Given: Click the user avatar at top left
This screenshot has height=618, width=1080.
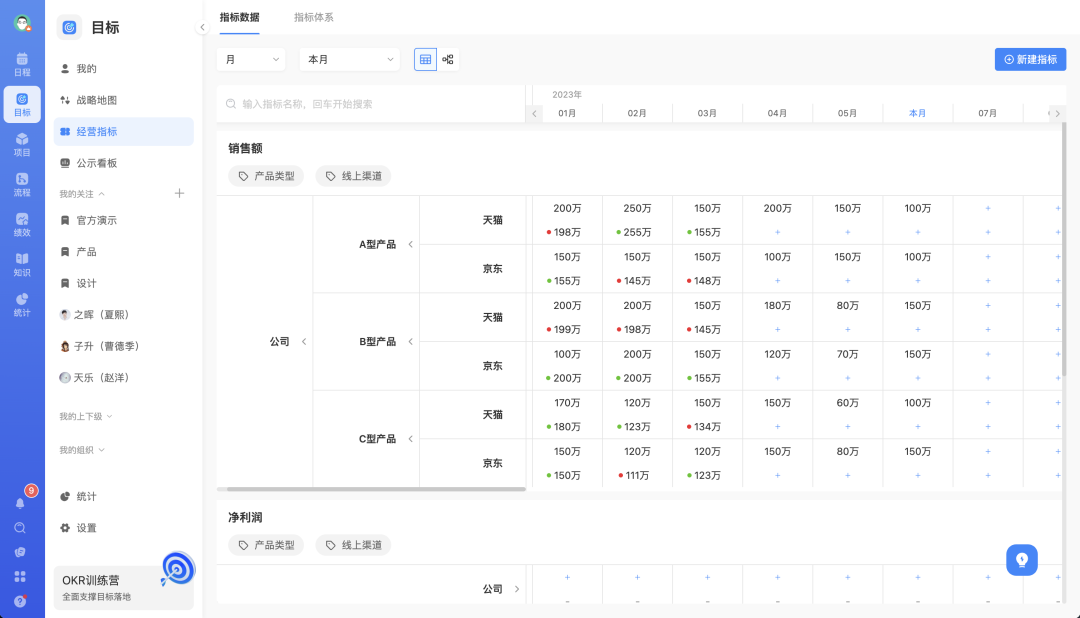Looking at the screenshot, I should [22, 23].
